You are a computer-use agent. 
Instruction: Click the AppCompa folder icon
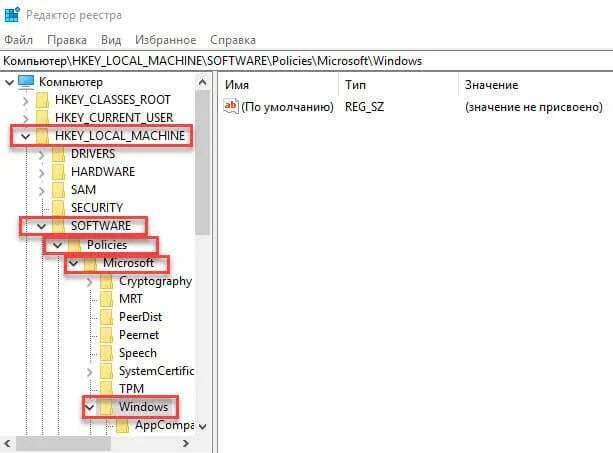pos(122,425)
